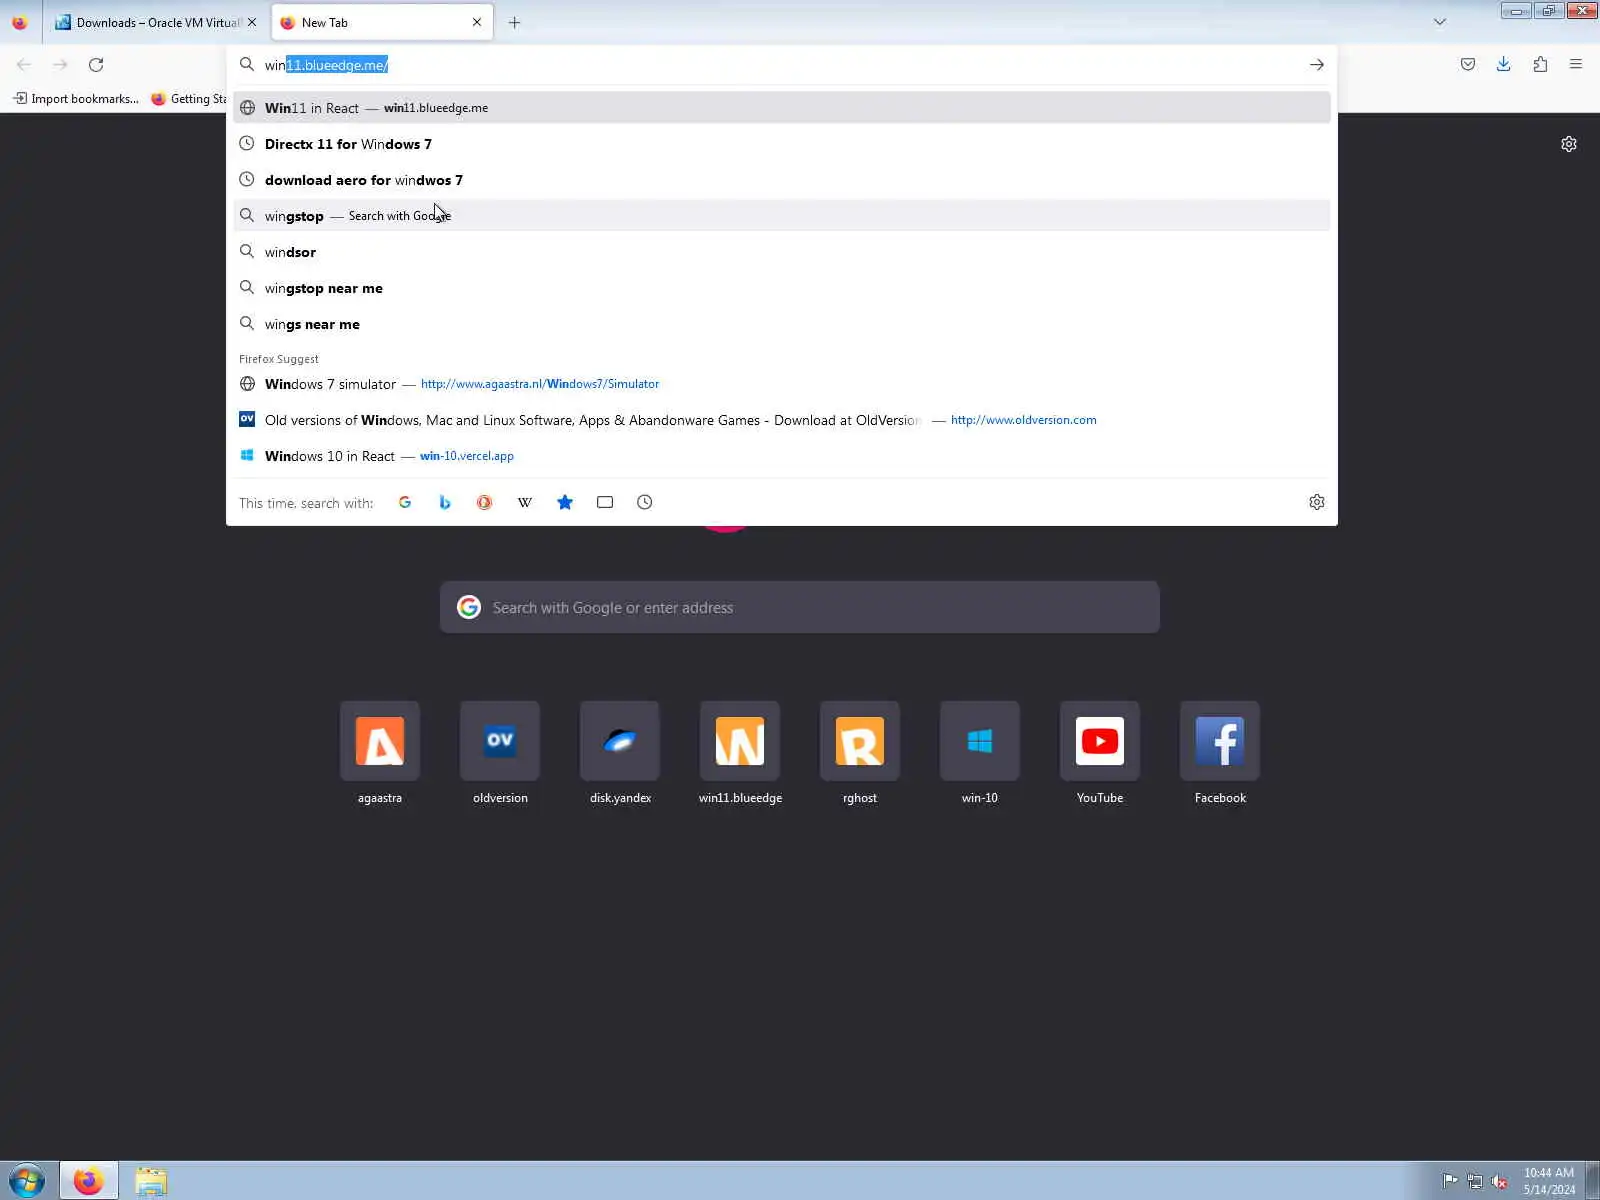Search this time with Wikipedia icon
The width and height of the screenshot is (1600, 1200).
[x=525, y=502]
